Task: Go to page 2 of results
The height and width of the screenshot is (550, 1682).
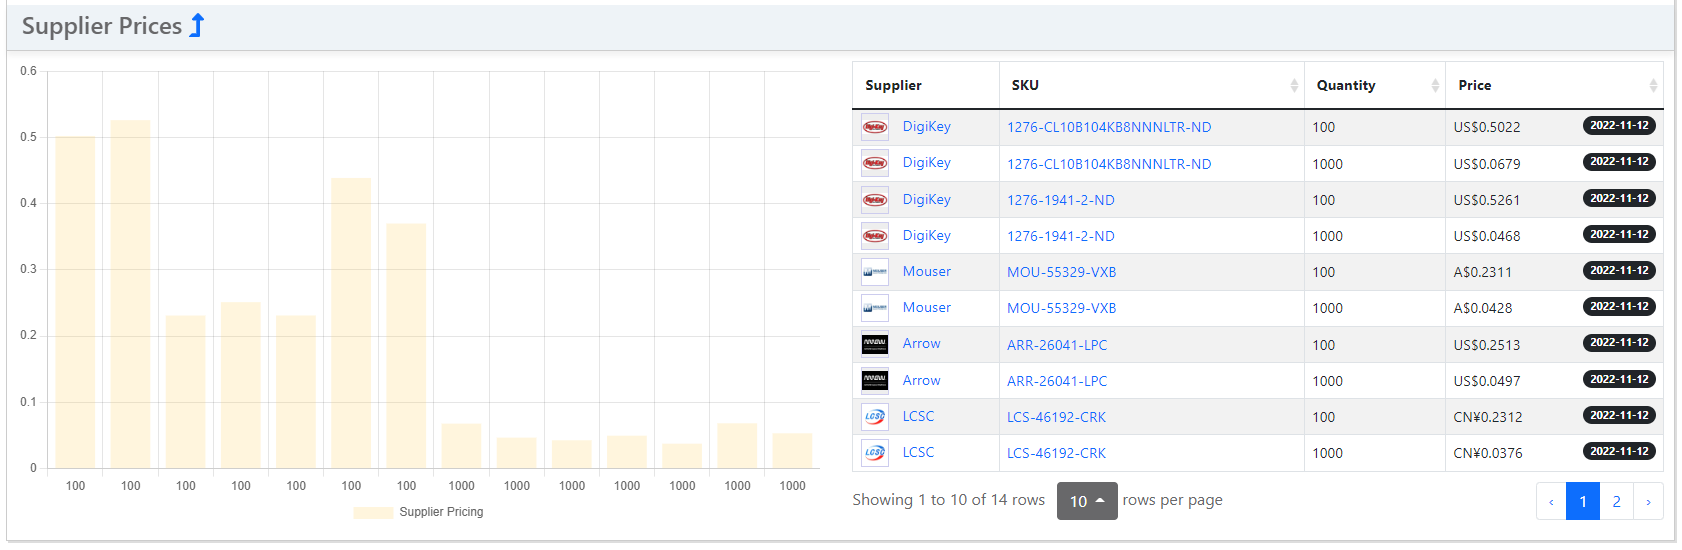Action: coord(1616,501)
